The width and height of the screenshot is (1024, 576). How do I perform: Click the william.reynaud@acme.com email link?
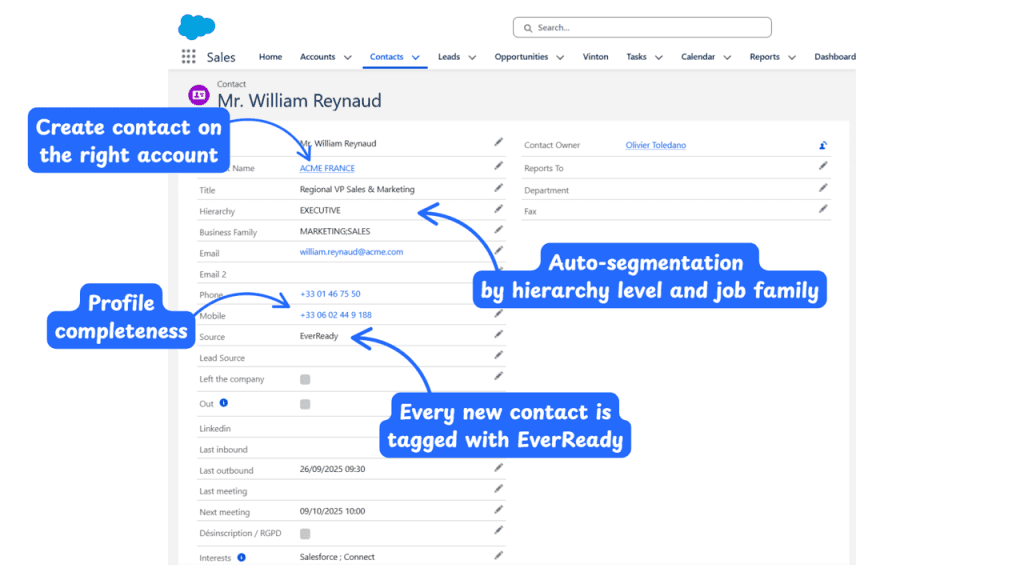(x=351, y=251)
